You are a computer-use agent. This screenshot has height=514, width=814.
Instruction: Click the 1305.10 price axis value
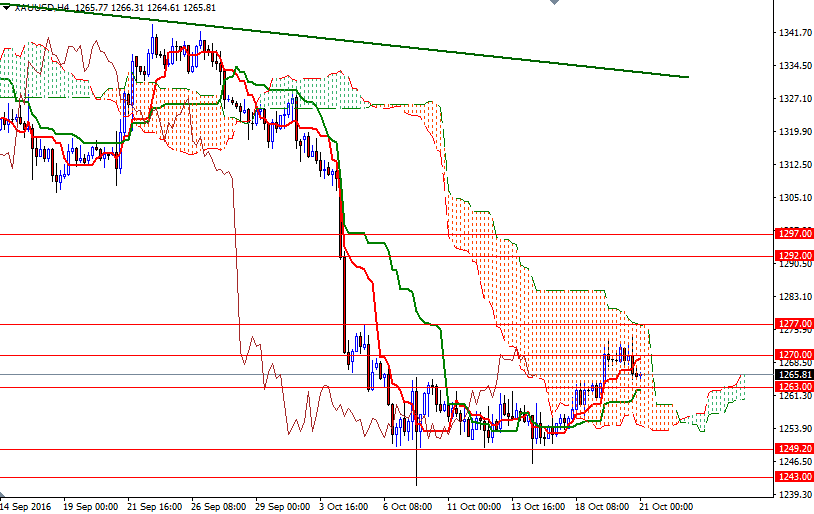click(795, 198)
